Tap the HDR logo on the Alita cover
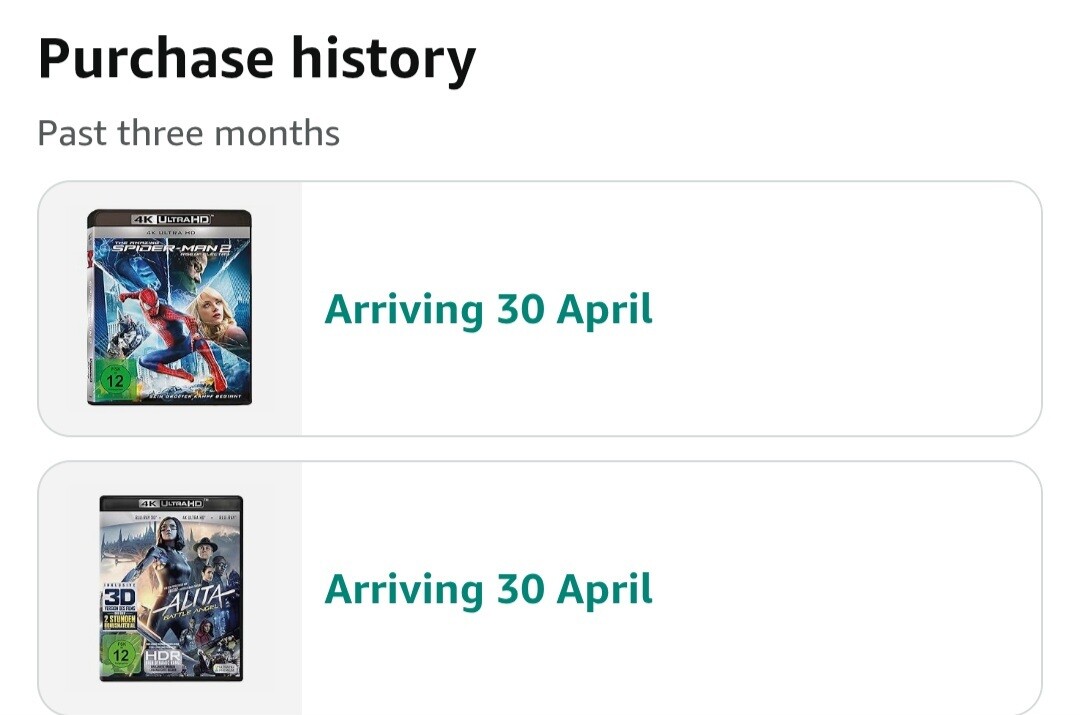 (x=163, y=657)
